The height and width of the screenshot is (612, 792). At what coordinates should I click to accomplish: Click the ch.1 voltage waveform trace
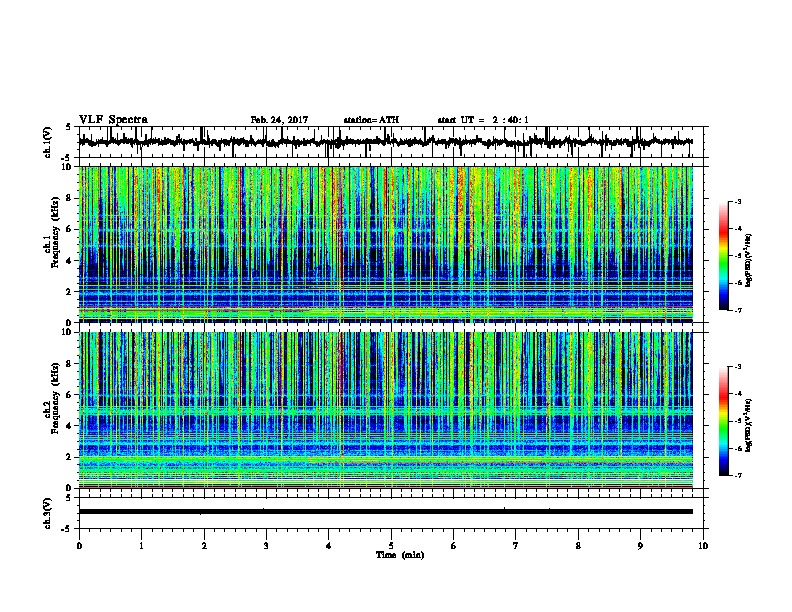385,142
